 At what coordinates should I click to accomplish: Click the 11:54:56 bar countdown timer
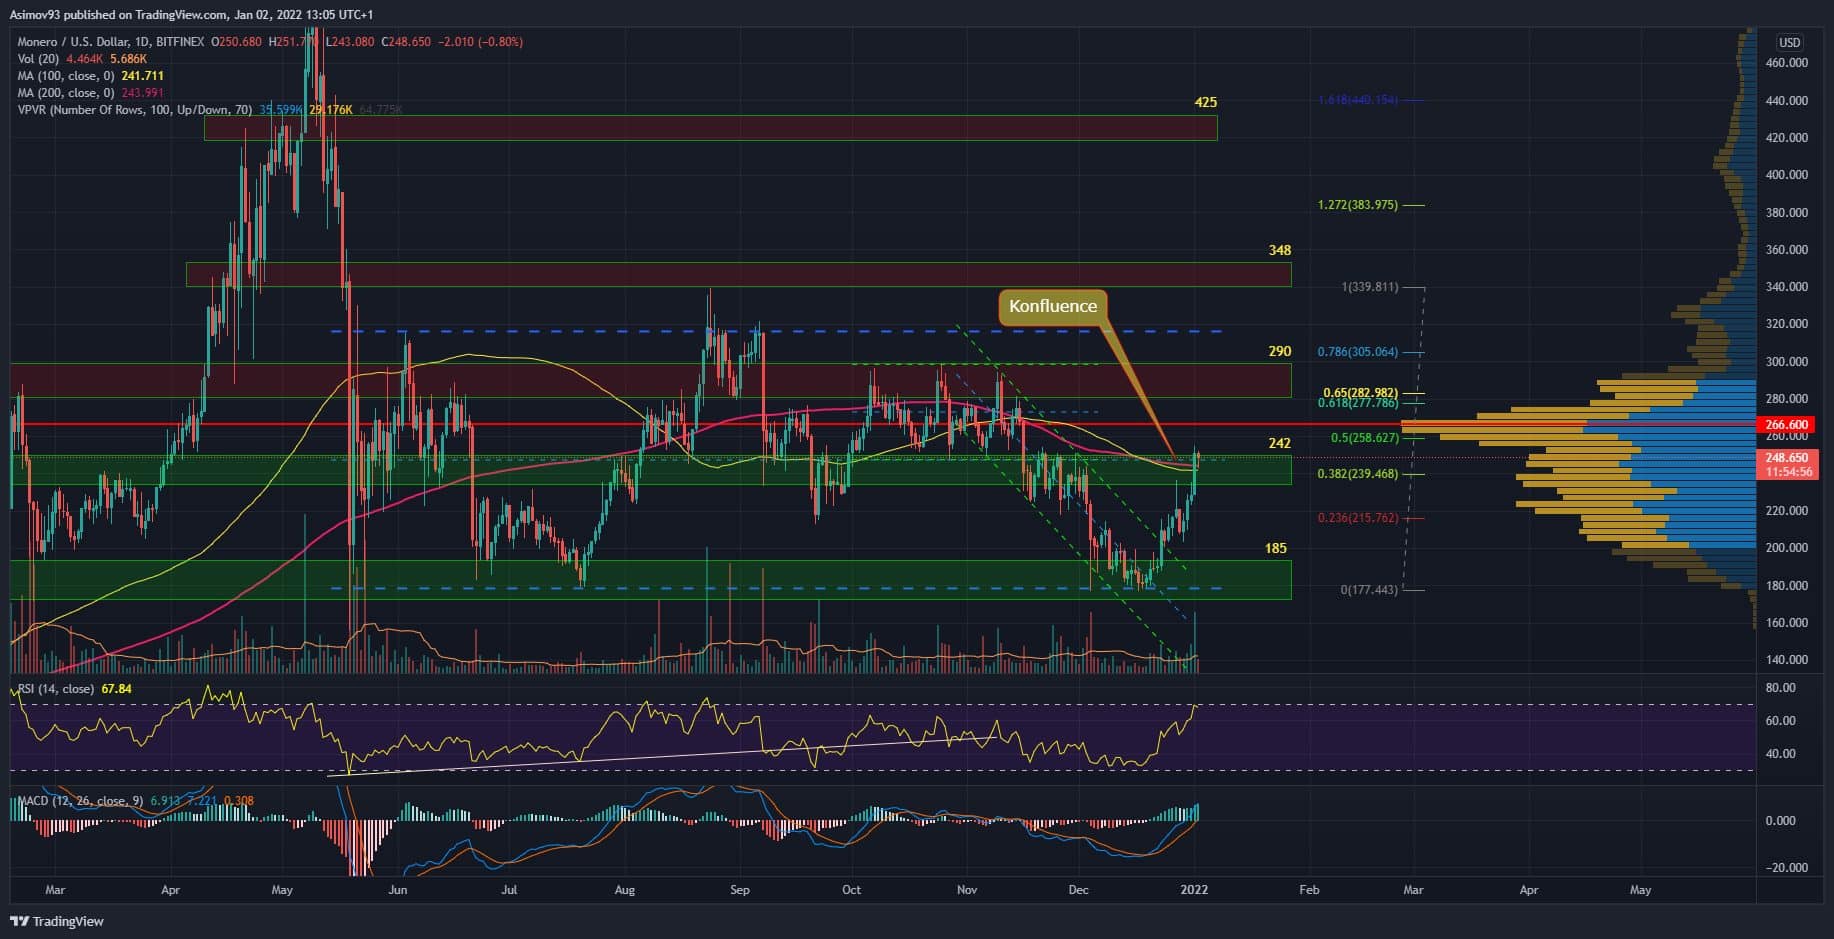[1787, 472]
